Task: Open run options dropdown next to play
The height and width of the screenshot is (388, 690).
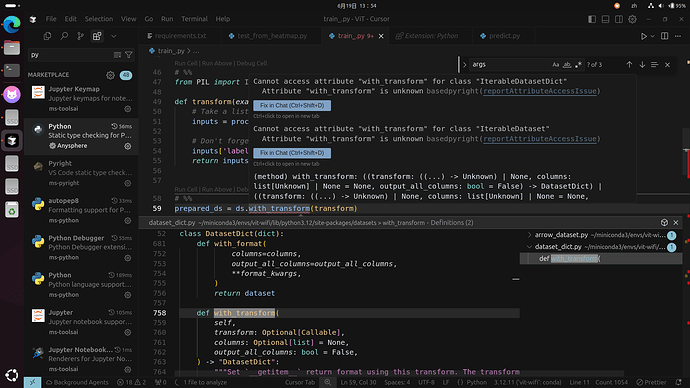Action: pyautogui.click(x=653, y=36)
